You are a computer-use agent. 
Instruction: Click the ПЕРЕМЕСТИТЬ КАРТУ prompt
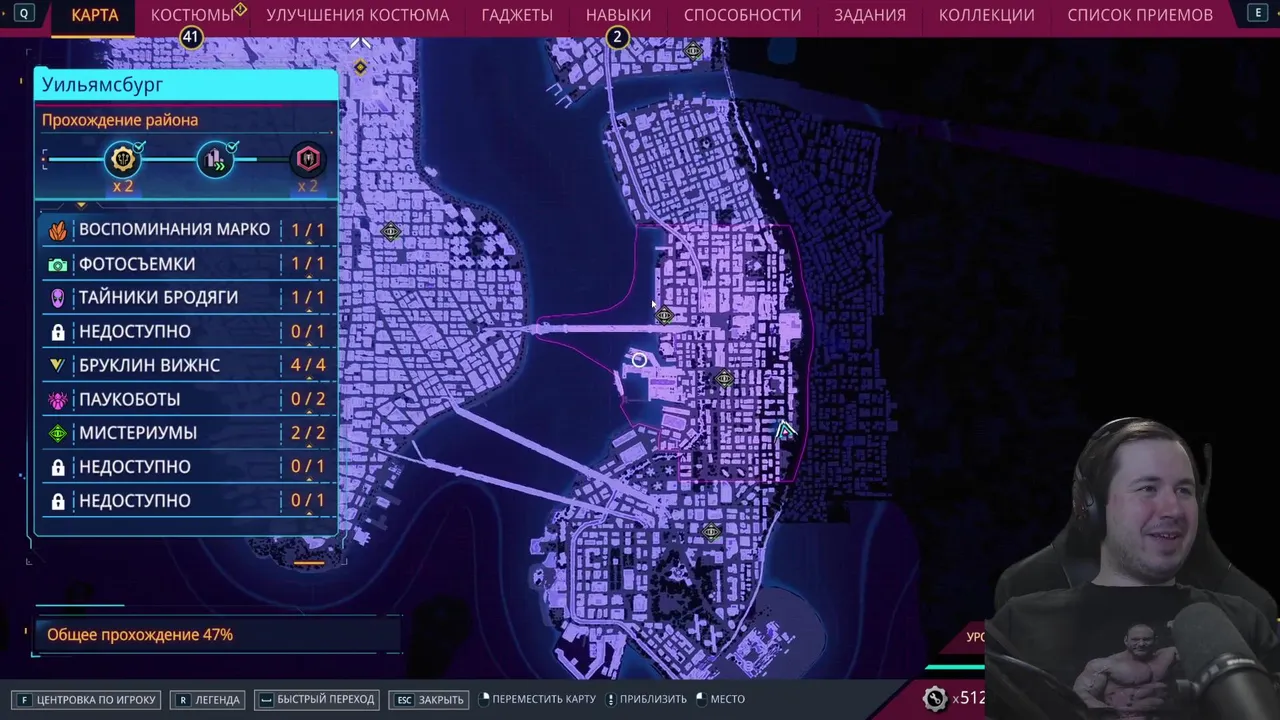pyautogui.click(x=539, y=699)
